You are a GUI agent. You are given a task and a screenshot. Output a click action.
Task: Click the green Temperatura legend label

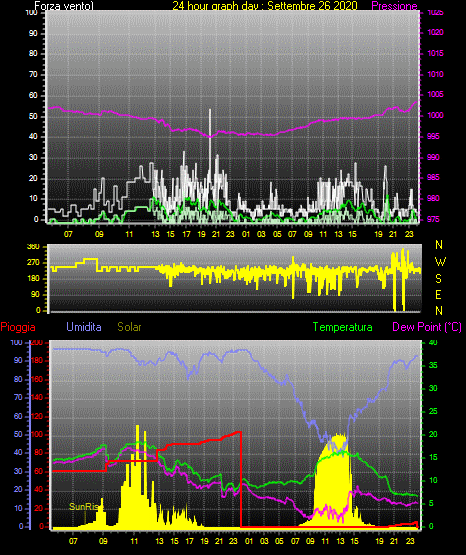[x=343, y=327]
